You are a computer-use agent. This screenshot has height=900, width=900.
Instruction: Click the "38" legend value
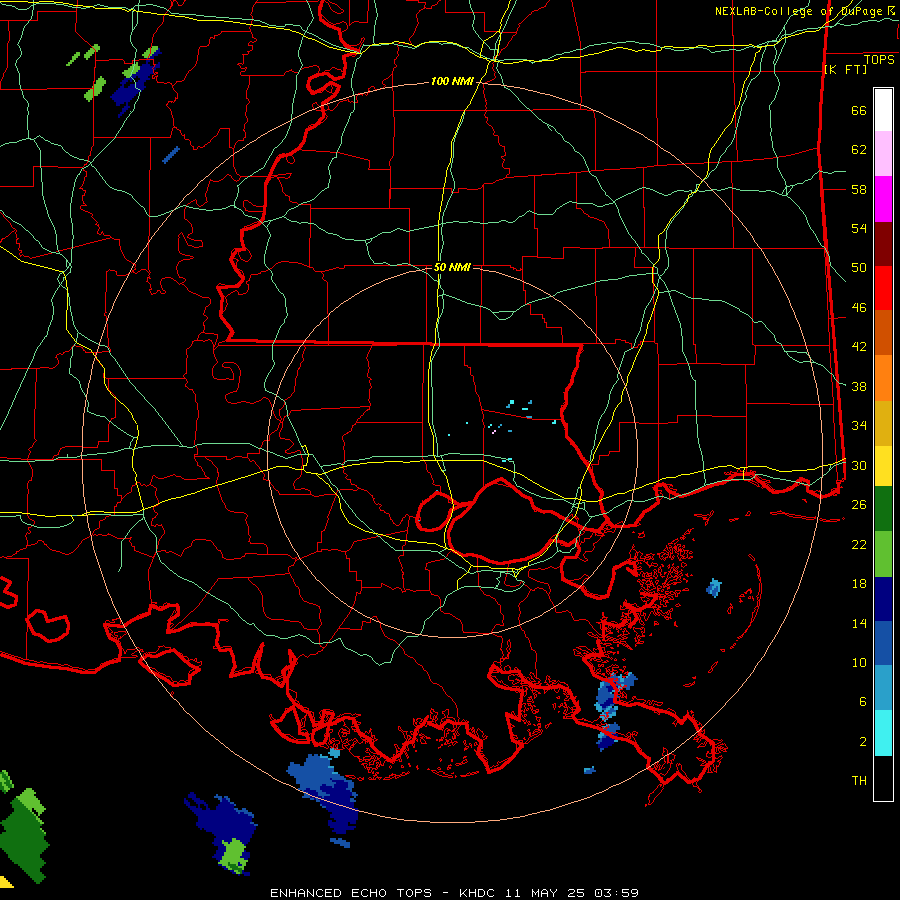[x=859, y=387]
